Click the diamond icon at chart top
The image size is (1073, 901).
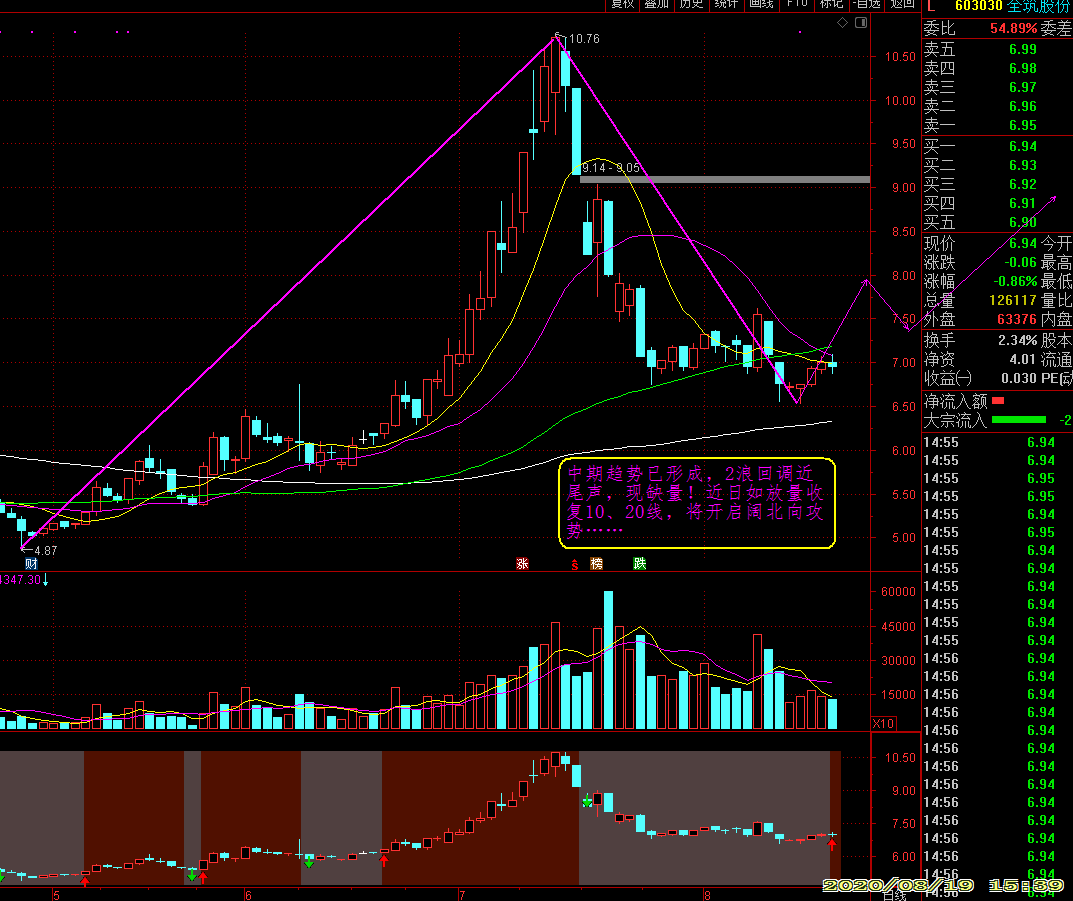click(x=842, y=23)
